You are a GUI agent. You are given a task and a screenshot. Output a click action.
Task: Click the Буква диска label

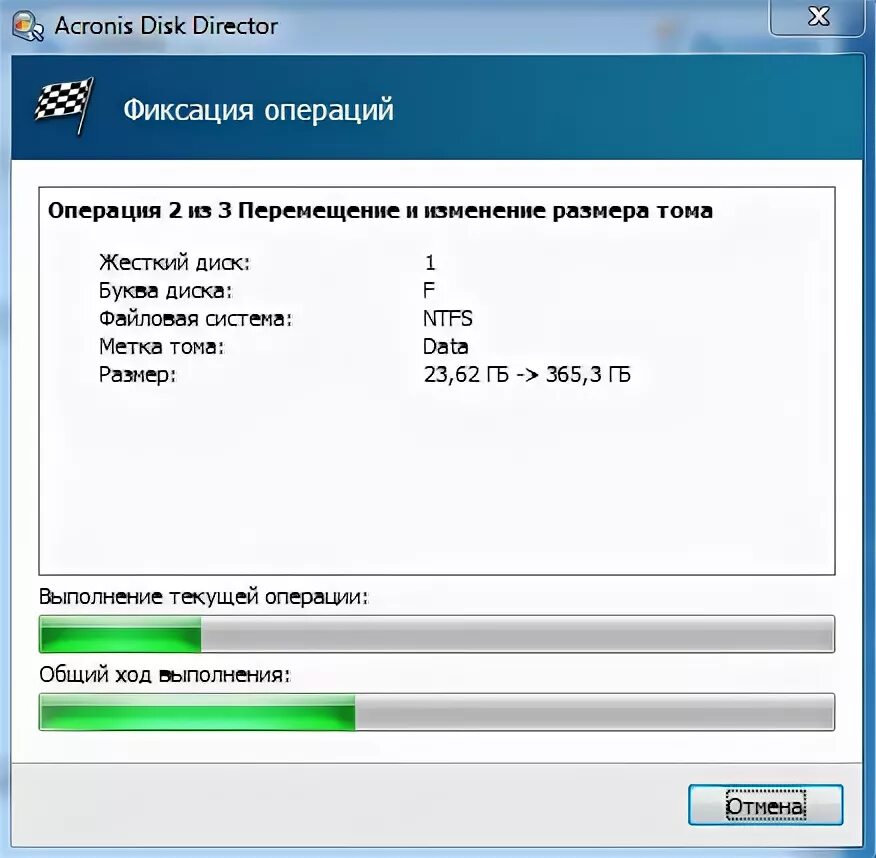pyautogui.click(x=165, y=290)
